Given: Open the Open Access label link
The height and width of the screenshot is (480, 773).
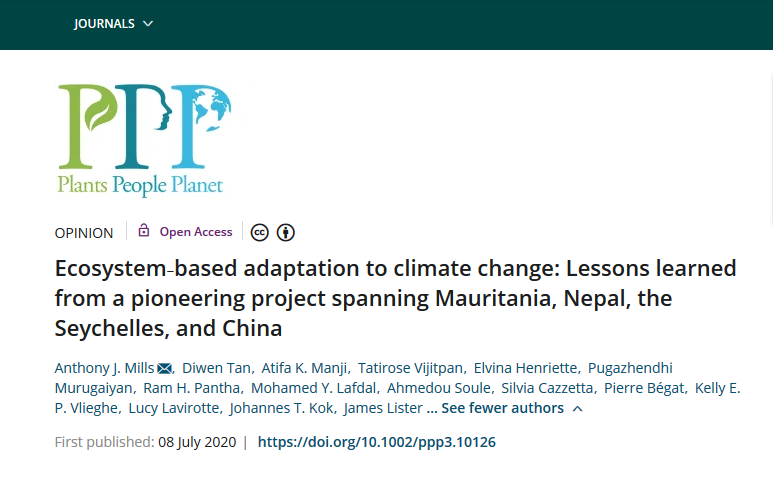Looking at the screenshot, I should point(196,232).
